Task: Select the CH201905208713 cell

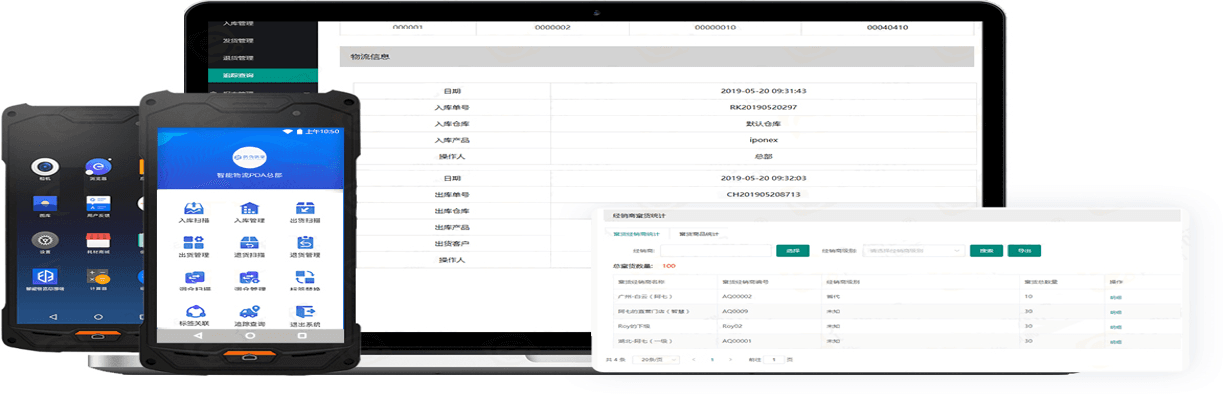Action: click(763, 194)
